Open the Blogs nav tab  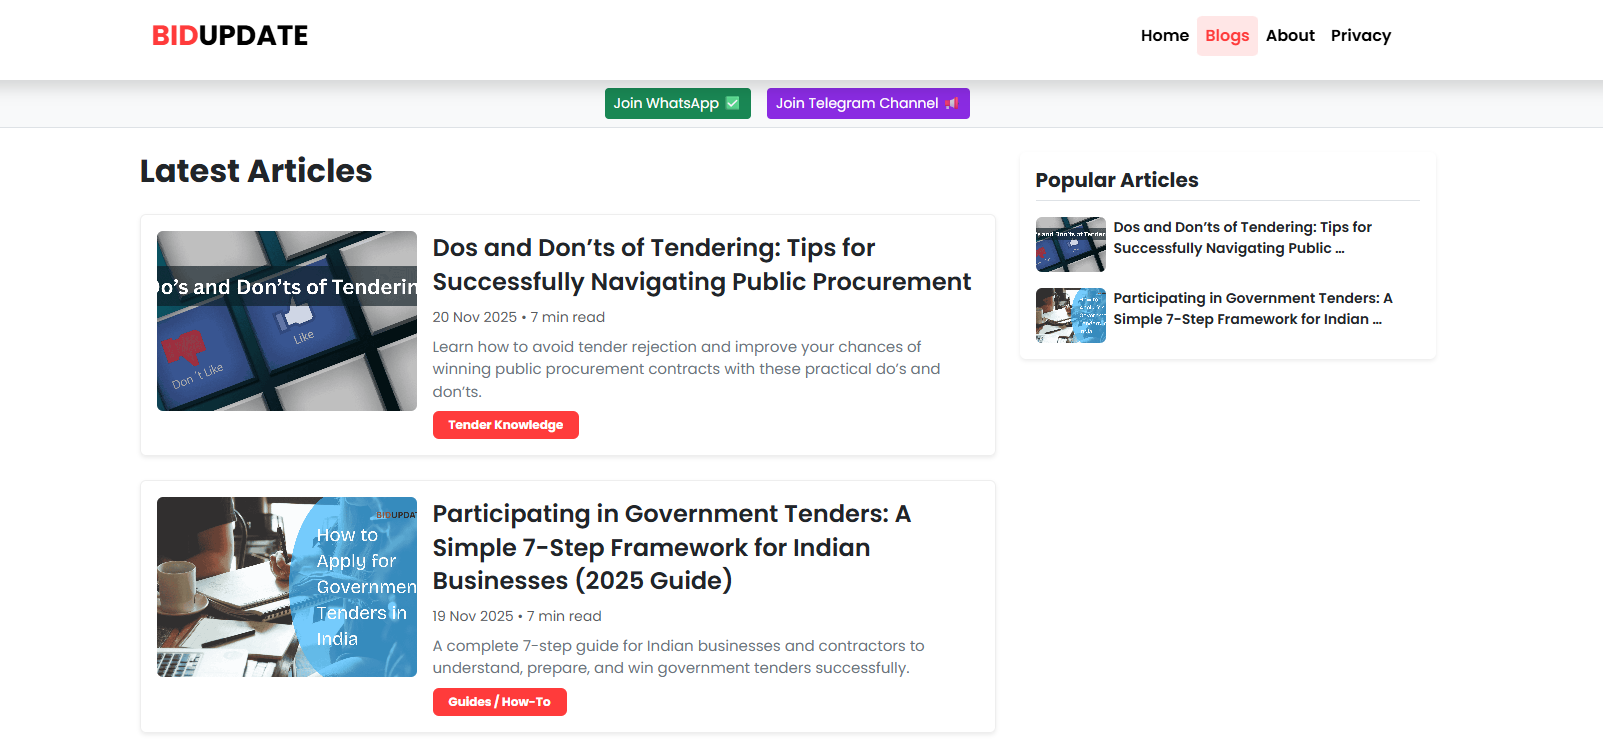click(x=1227, y=36)
